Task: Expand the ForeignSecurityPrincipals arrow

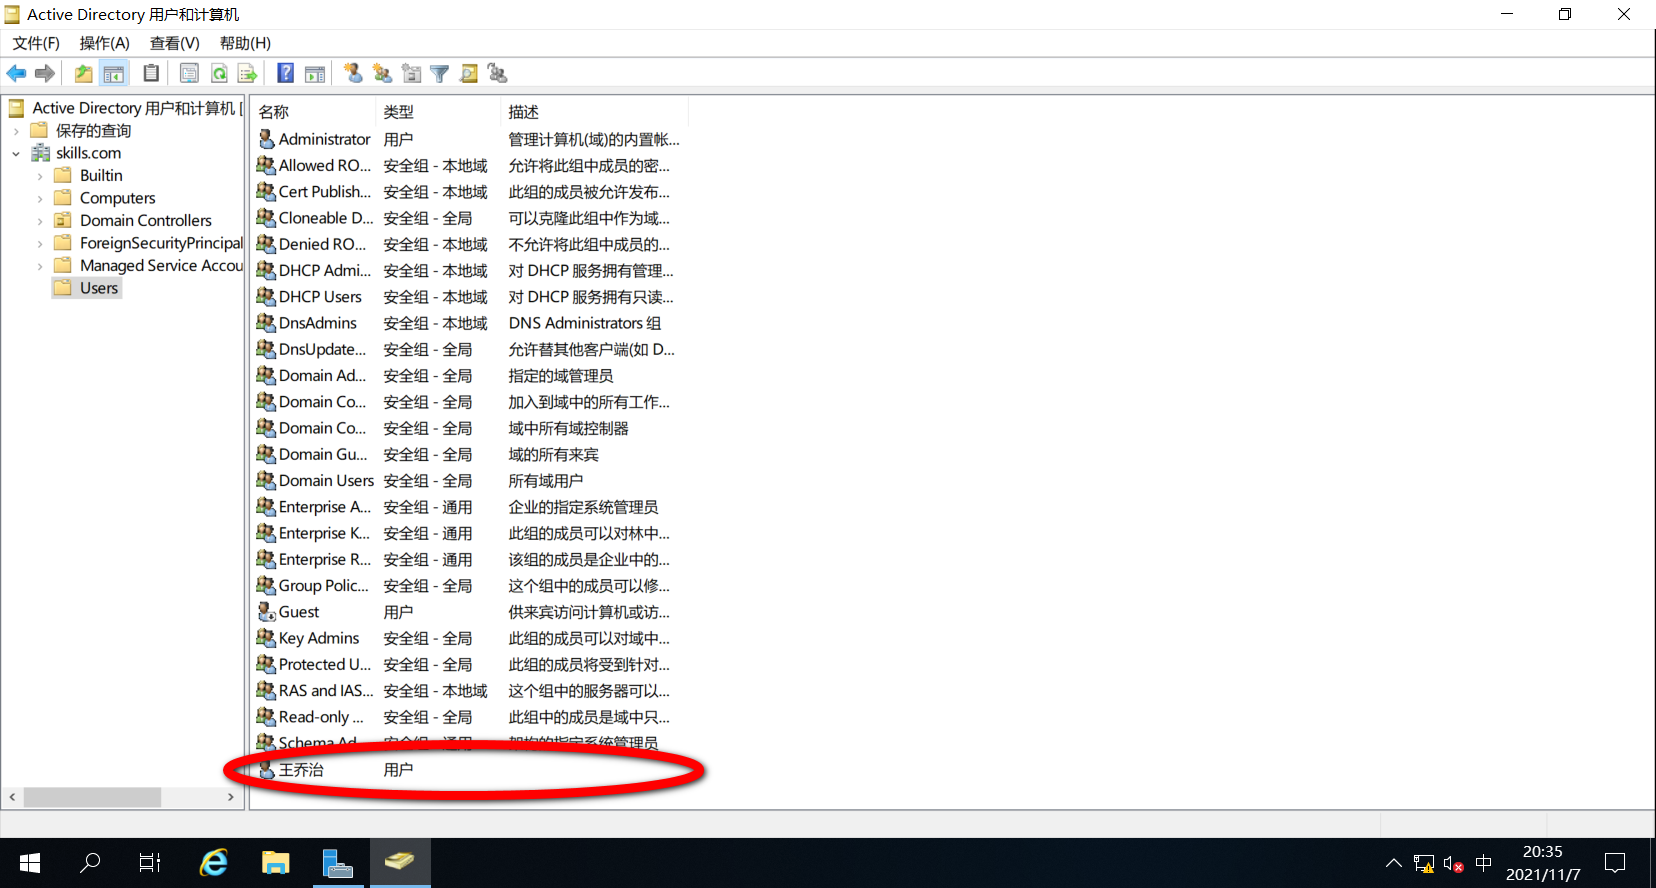Action: (x=40, y=244)
